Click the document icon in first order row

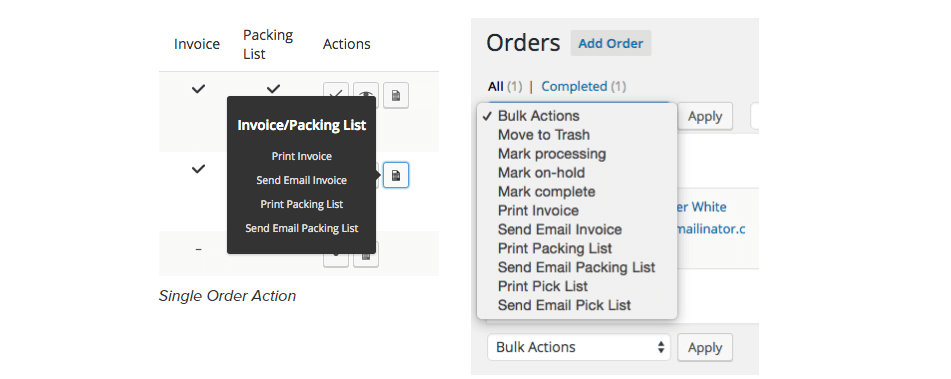(x=396, y=95)
